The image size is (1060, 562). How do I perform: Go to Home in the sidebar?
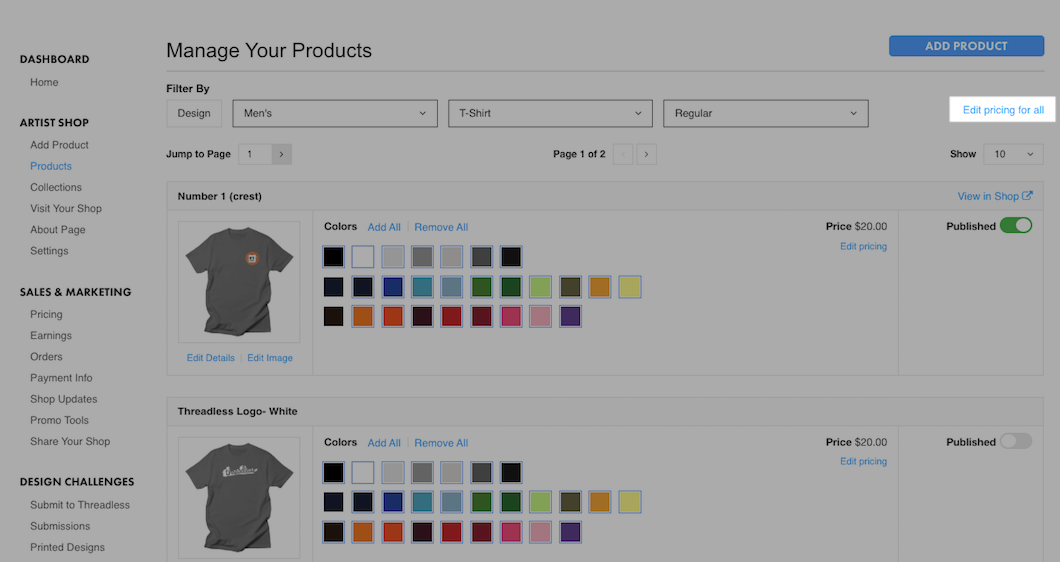pos(44,83)
